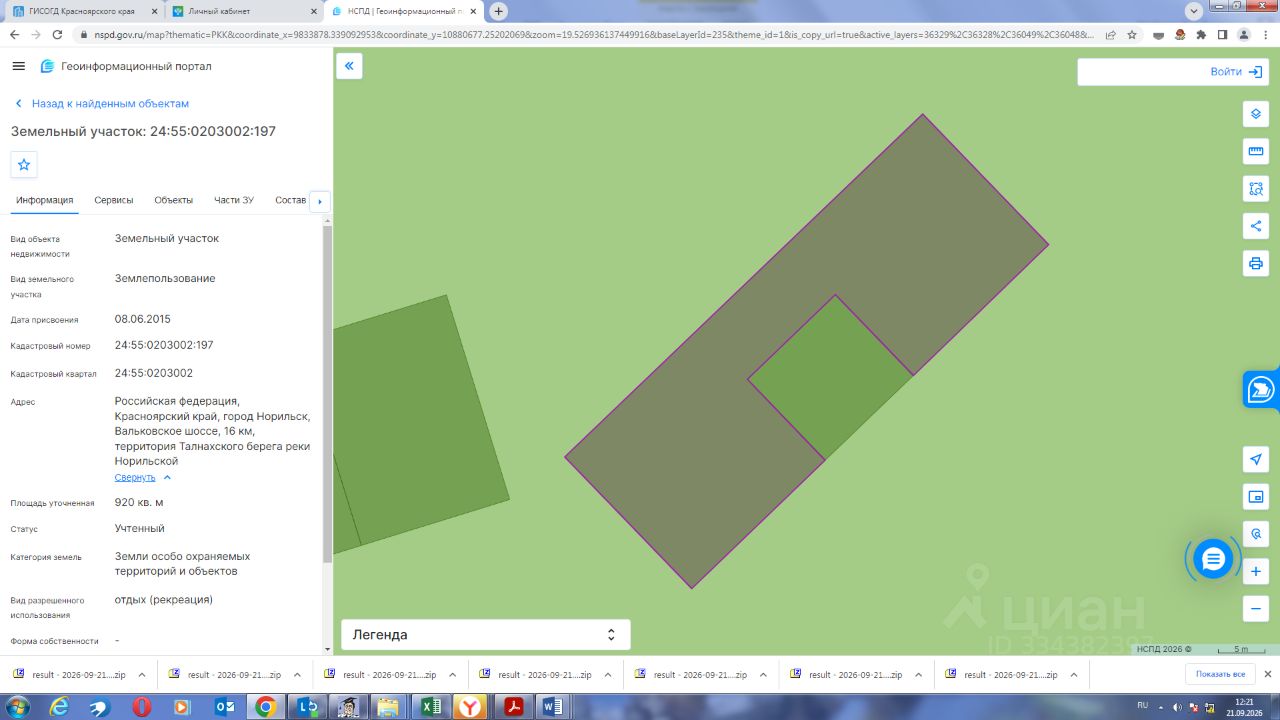
Task: Click the info panel vertical scrollbar
Action: [328, 394]
